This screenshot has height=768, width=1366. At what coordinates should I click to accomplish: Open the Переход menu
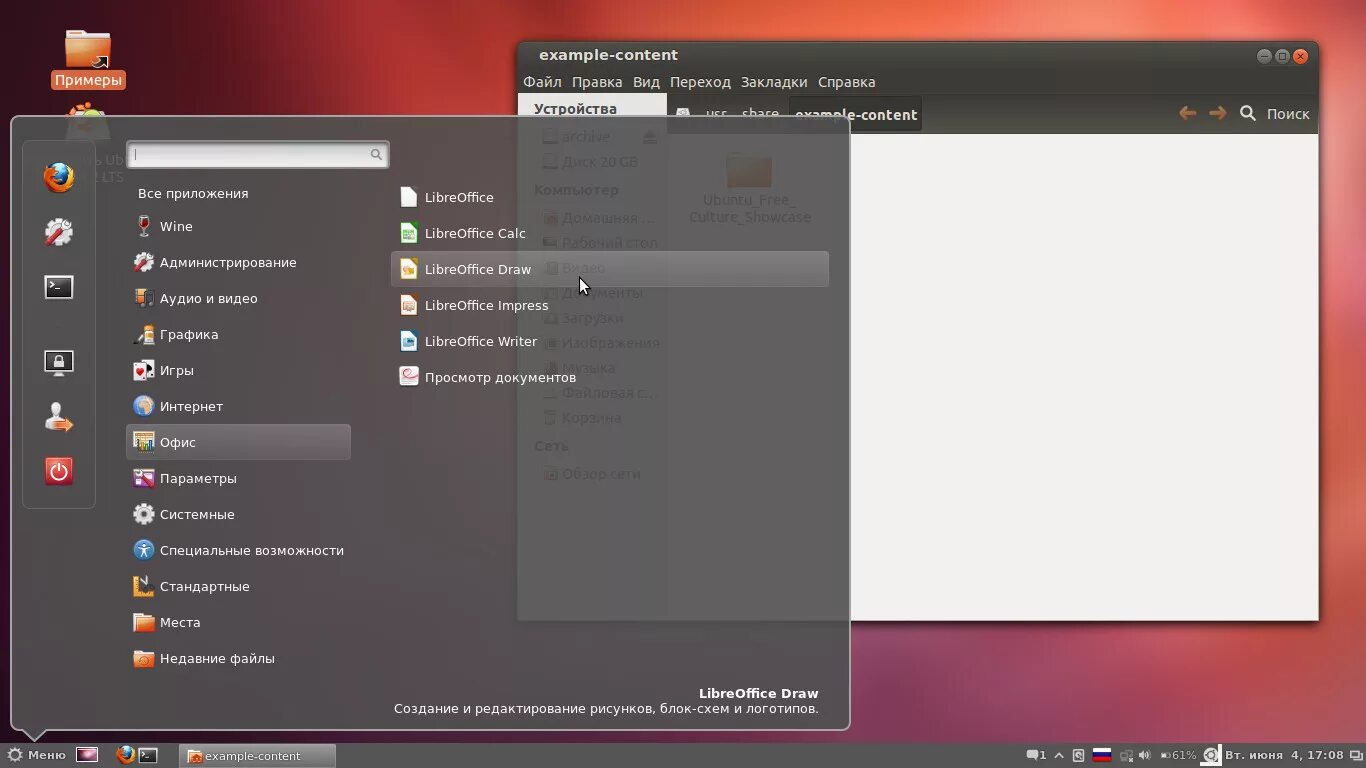click(x=700, y=81)
